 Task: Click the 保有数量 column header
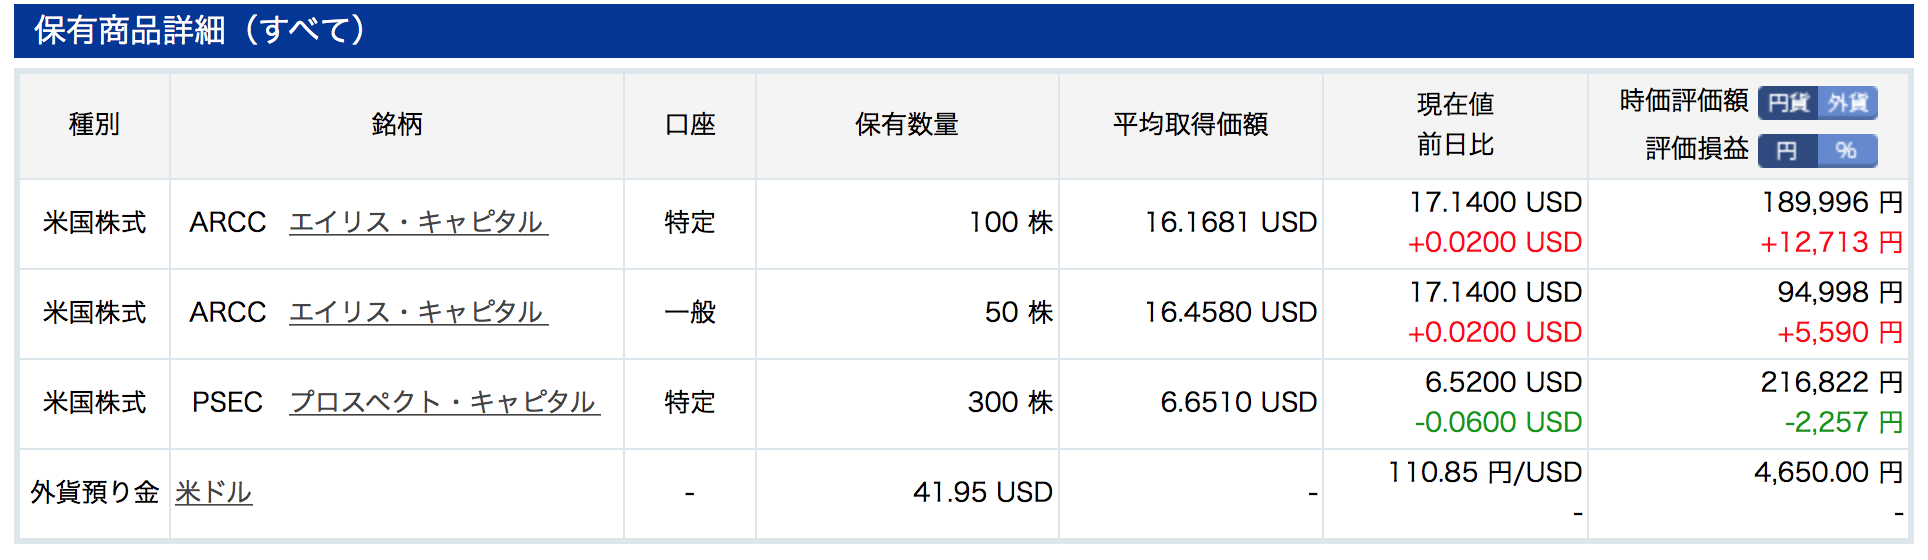907,124
